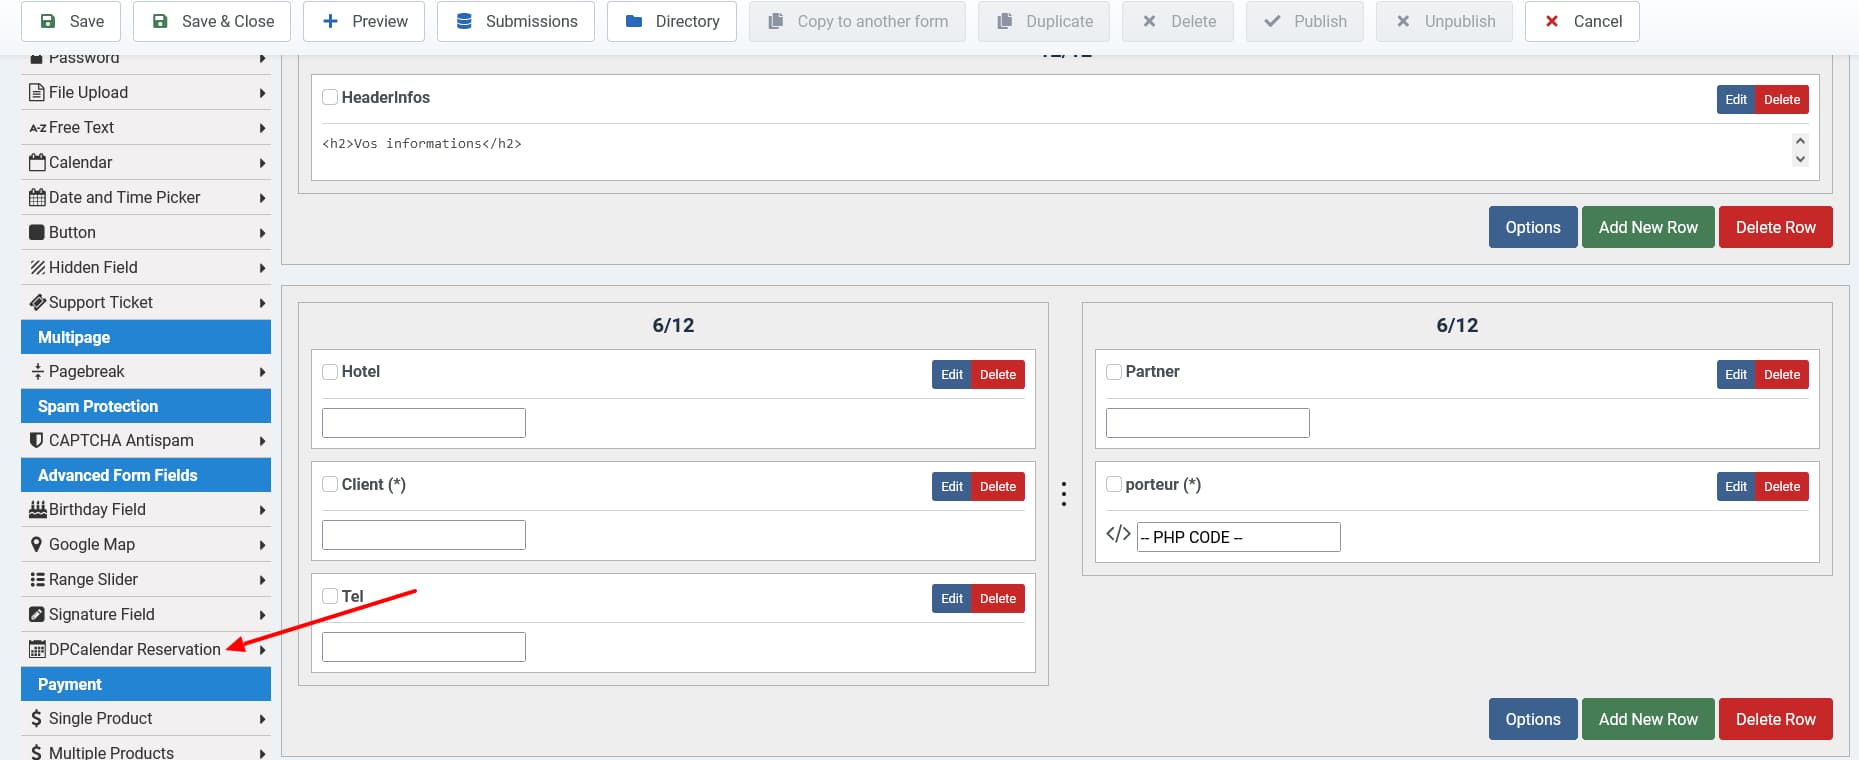Select the Partner field checkbox
1859x760 pixels.
coord(1114,372)
